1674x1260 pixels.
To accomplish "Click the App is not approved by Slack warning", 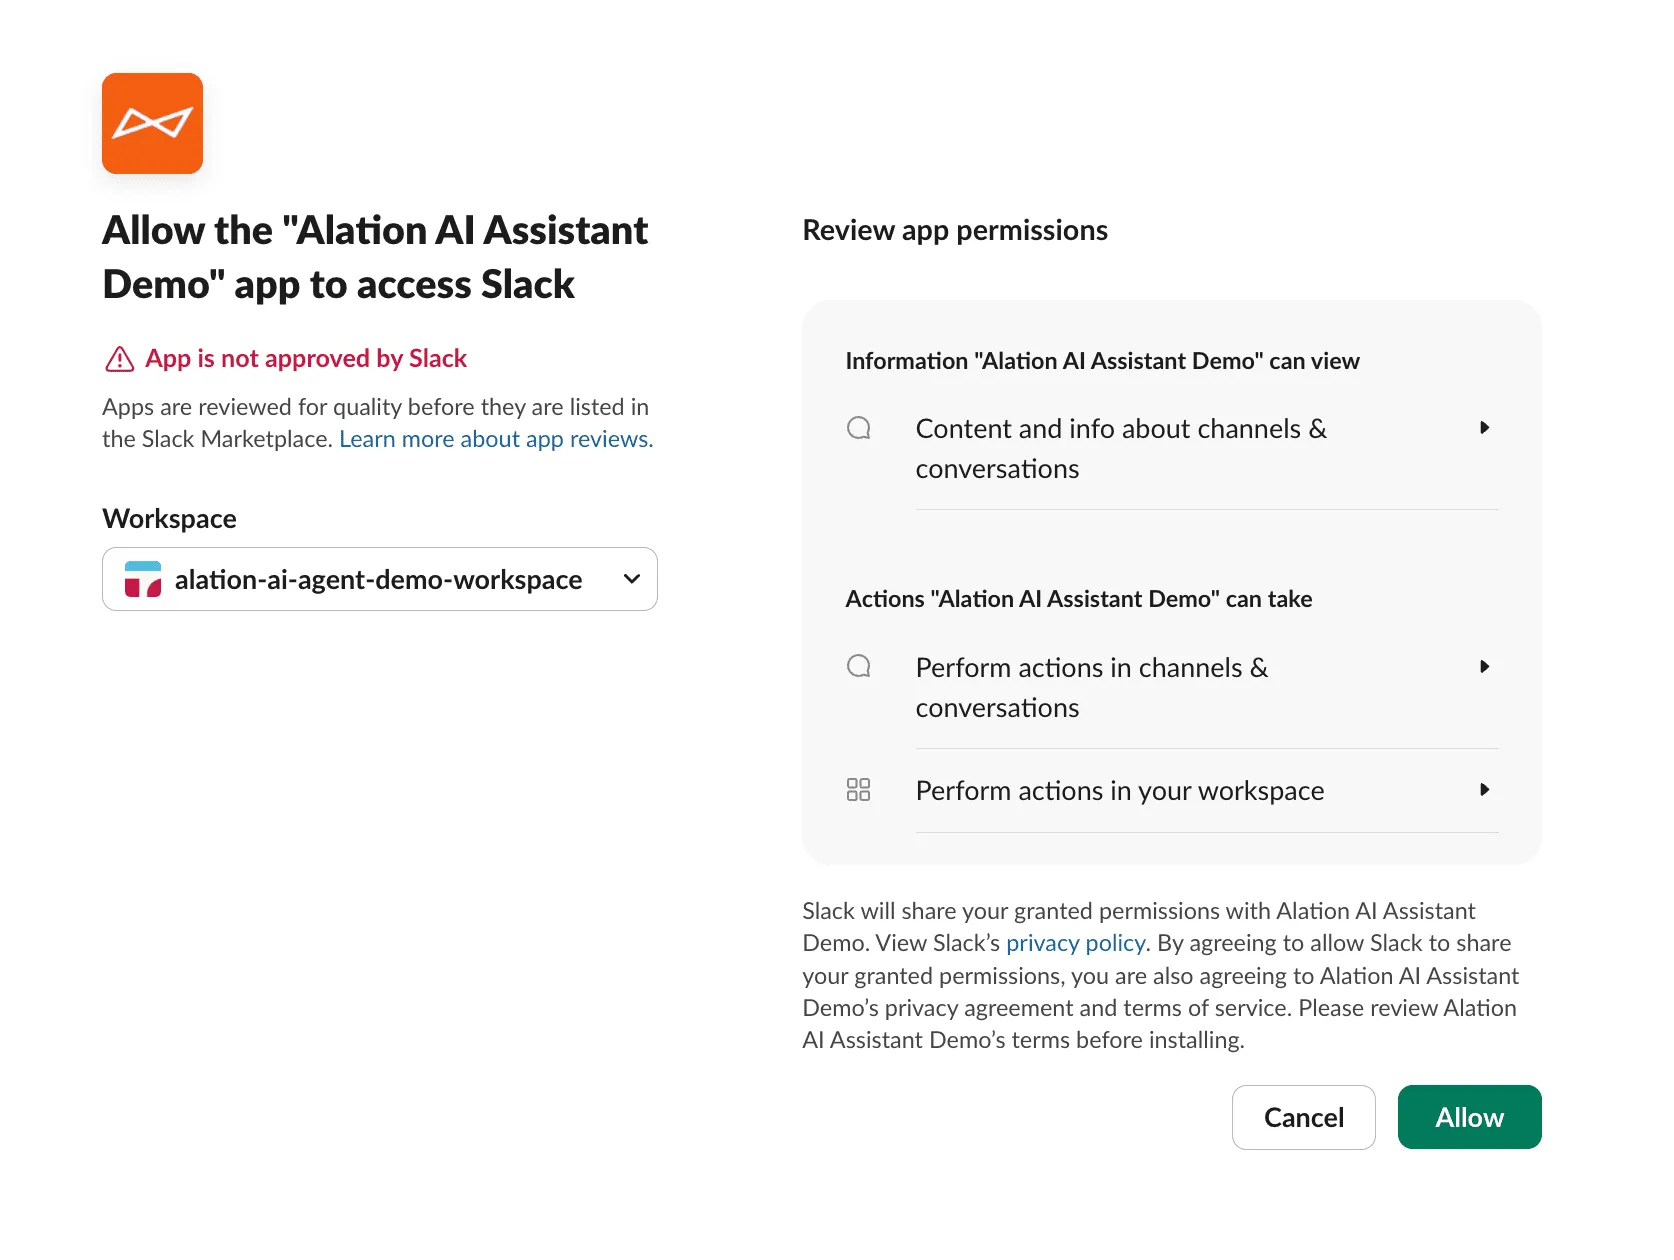I will point(306,358).
